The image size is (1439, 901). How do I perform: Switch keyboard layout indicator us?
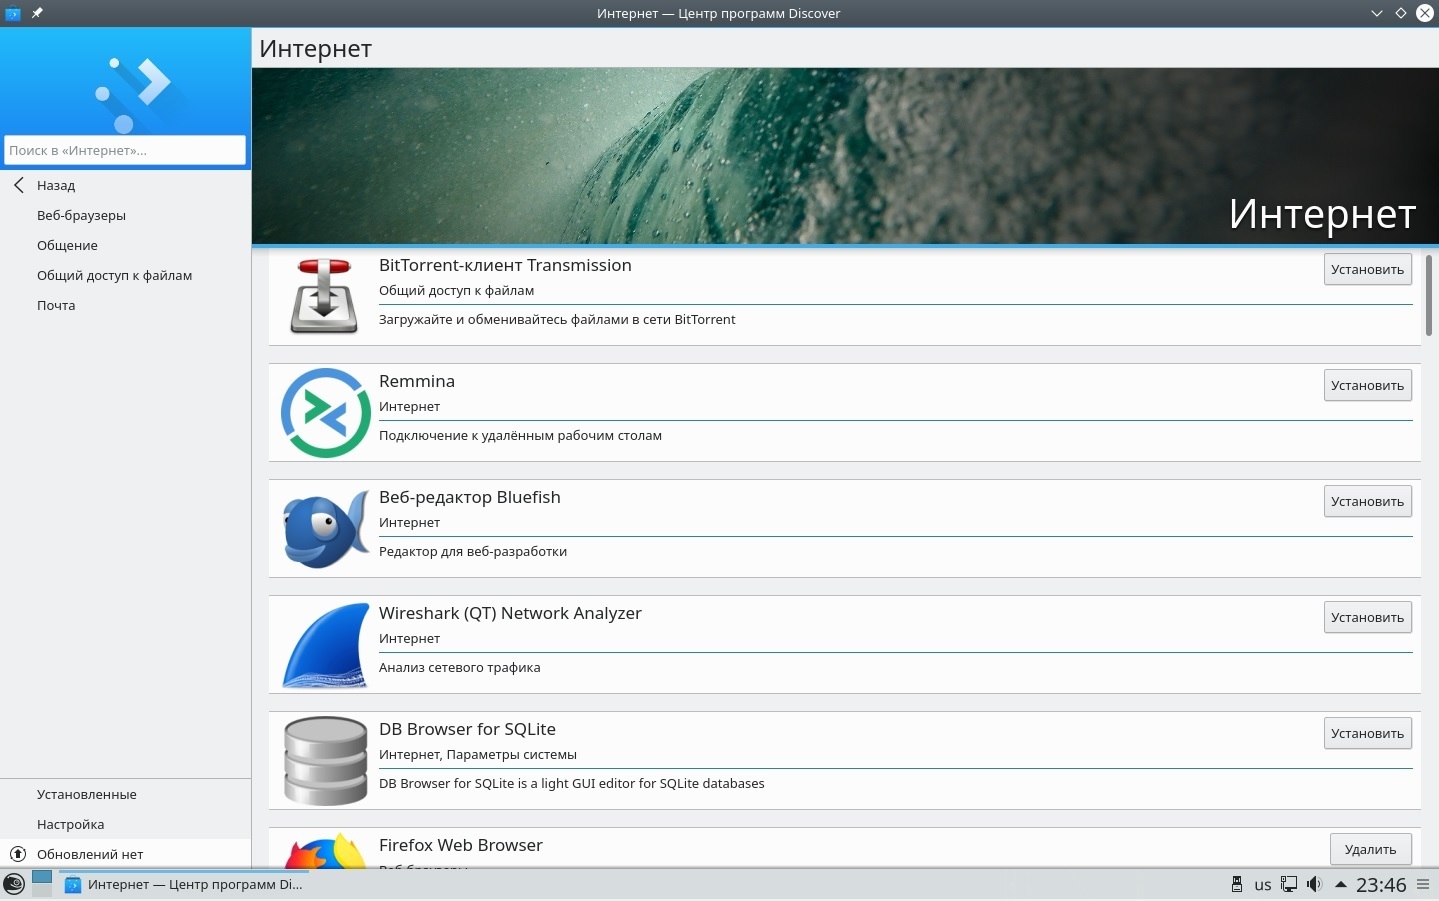[x=1263, y=885]
